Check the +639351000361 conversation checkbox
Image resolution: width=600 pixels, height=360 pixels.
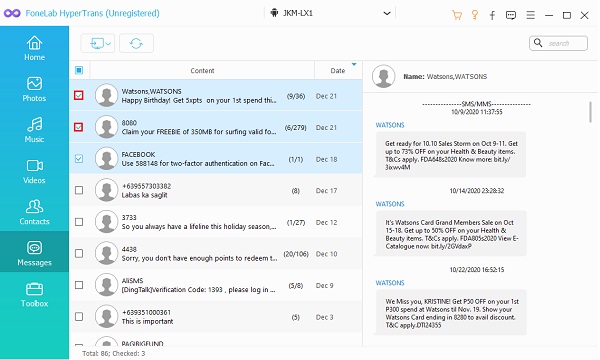click(79, 316)
